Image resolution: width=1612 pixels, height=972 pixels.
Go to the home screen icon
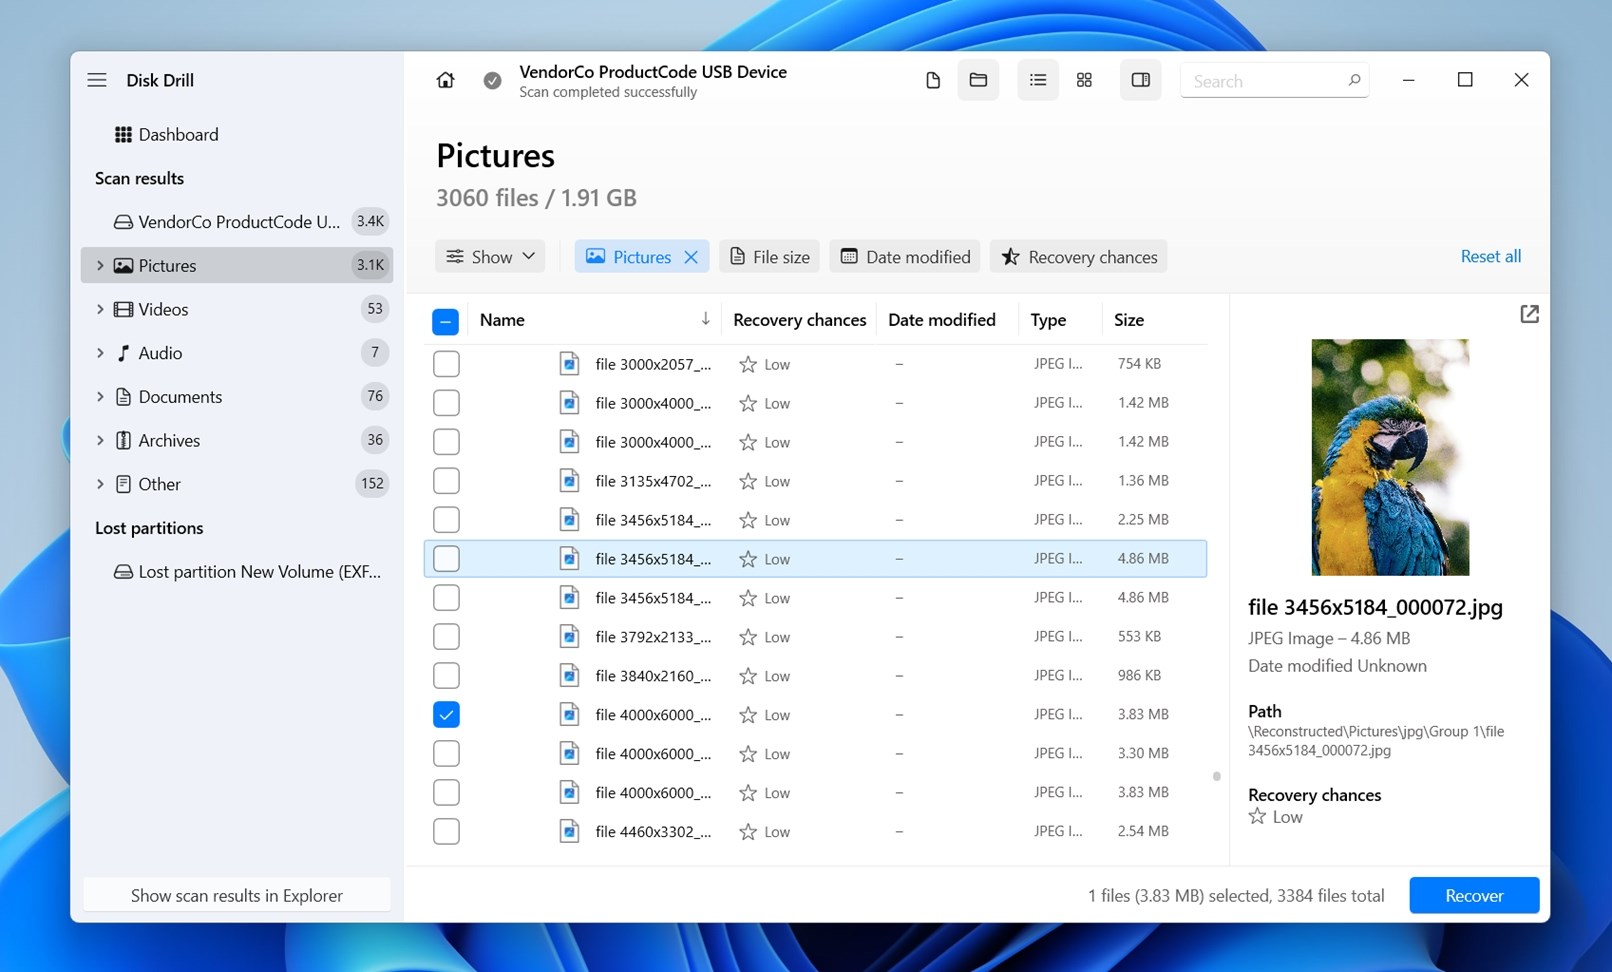click(x=445, y=80)
